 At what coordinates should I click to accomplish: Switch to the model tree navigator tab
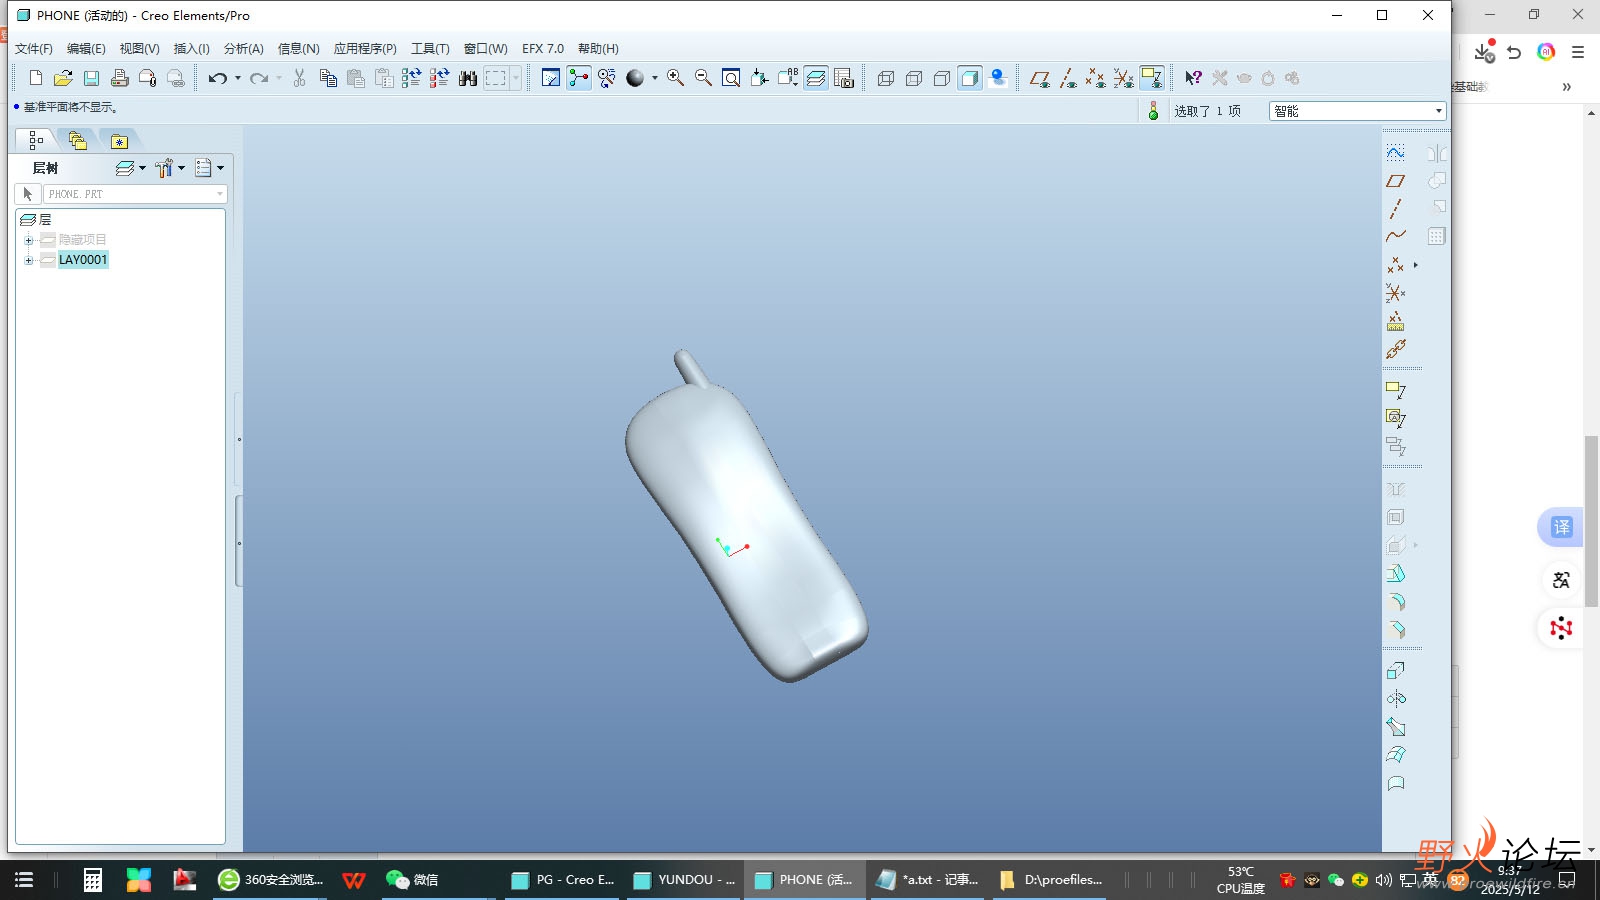coord(36,141)
